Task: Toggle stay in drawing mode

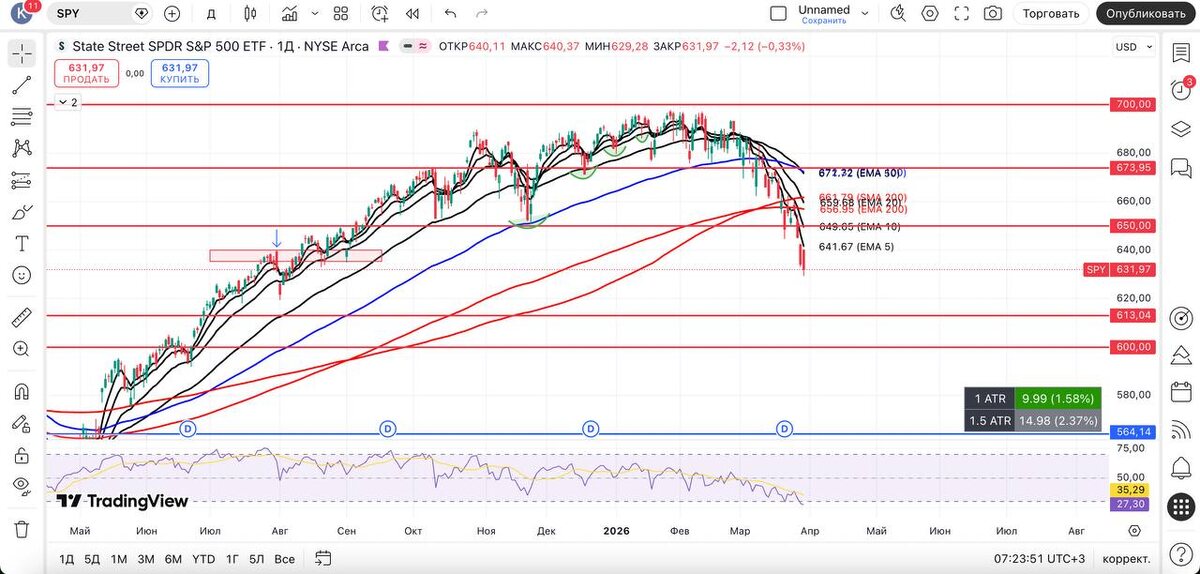Action: [x=21, y=423]
